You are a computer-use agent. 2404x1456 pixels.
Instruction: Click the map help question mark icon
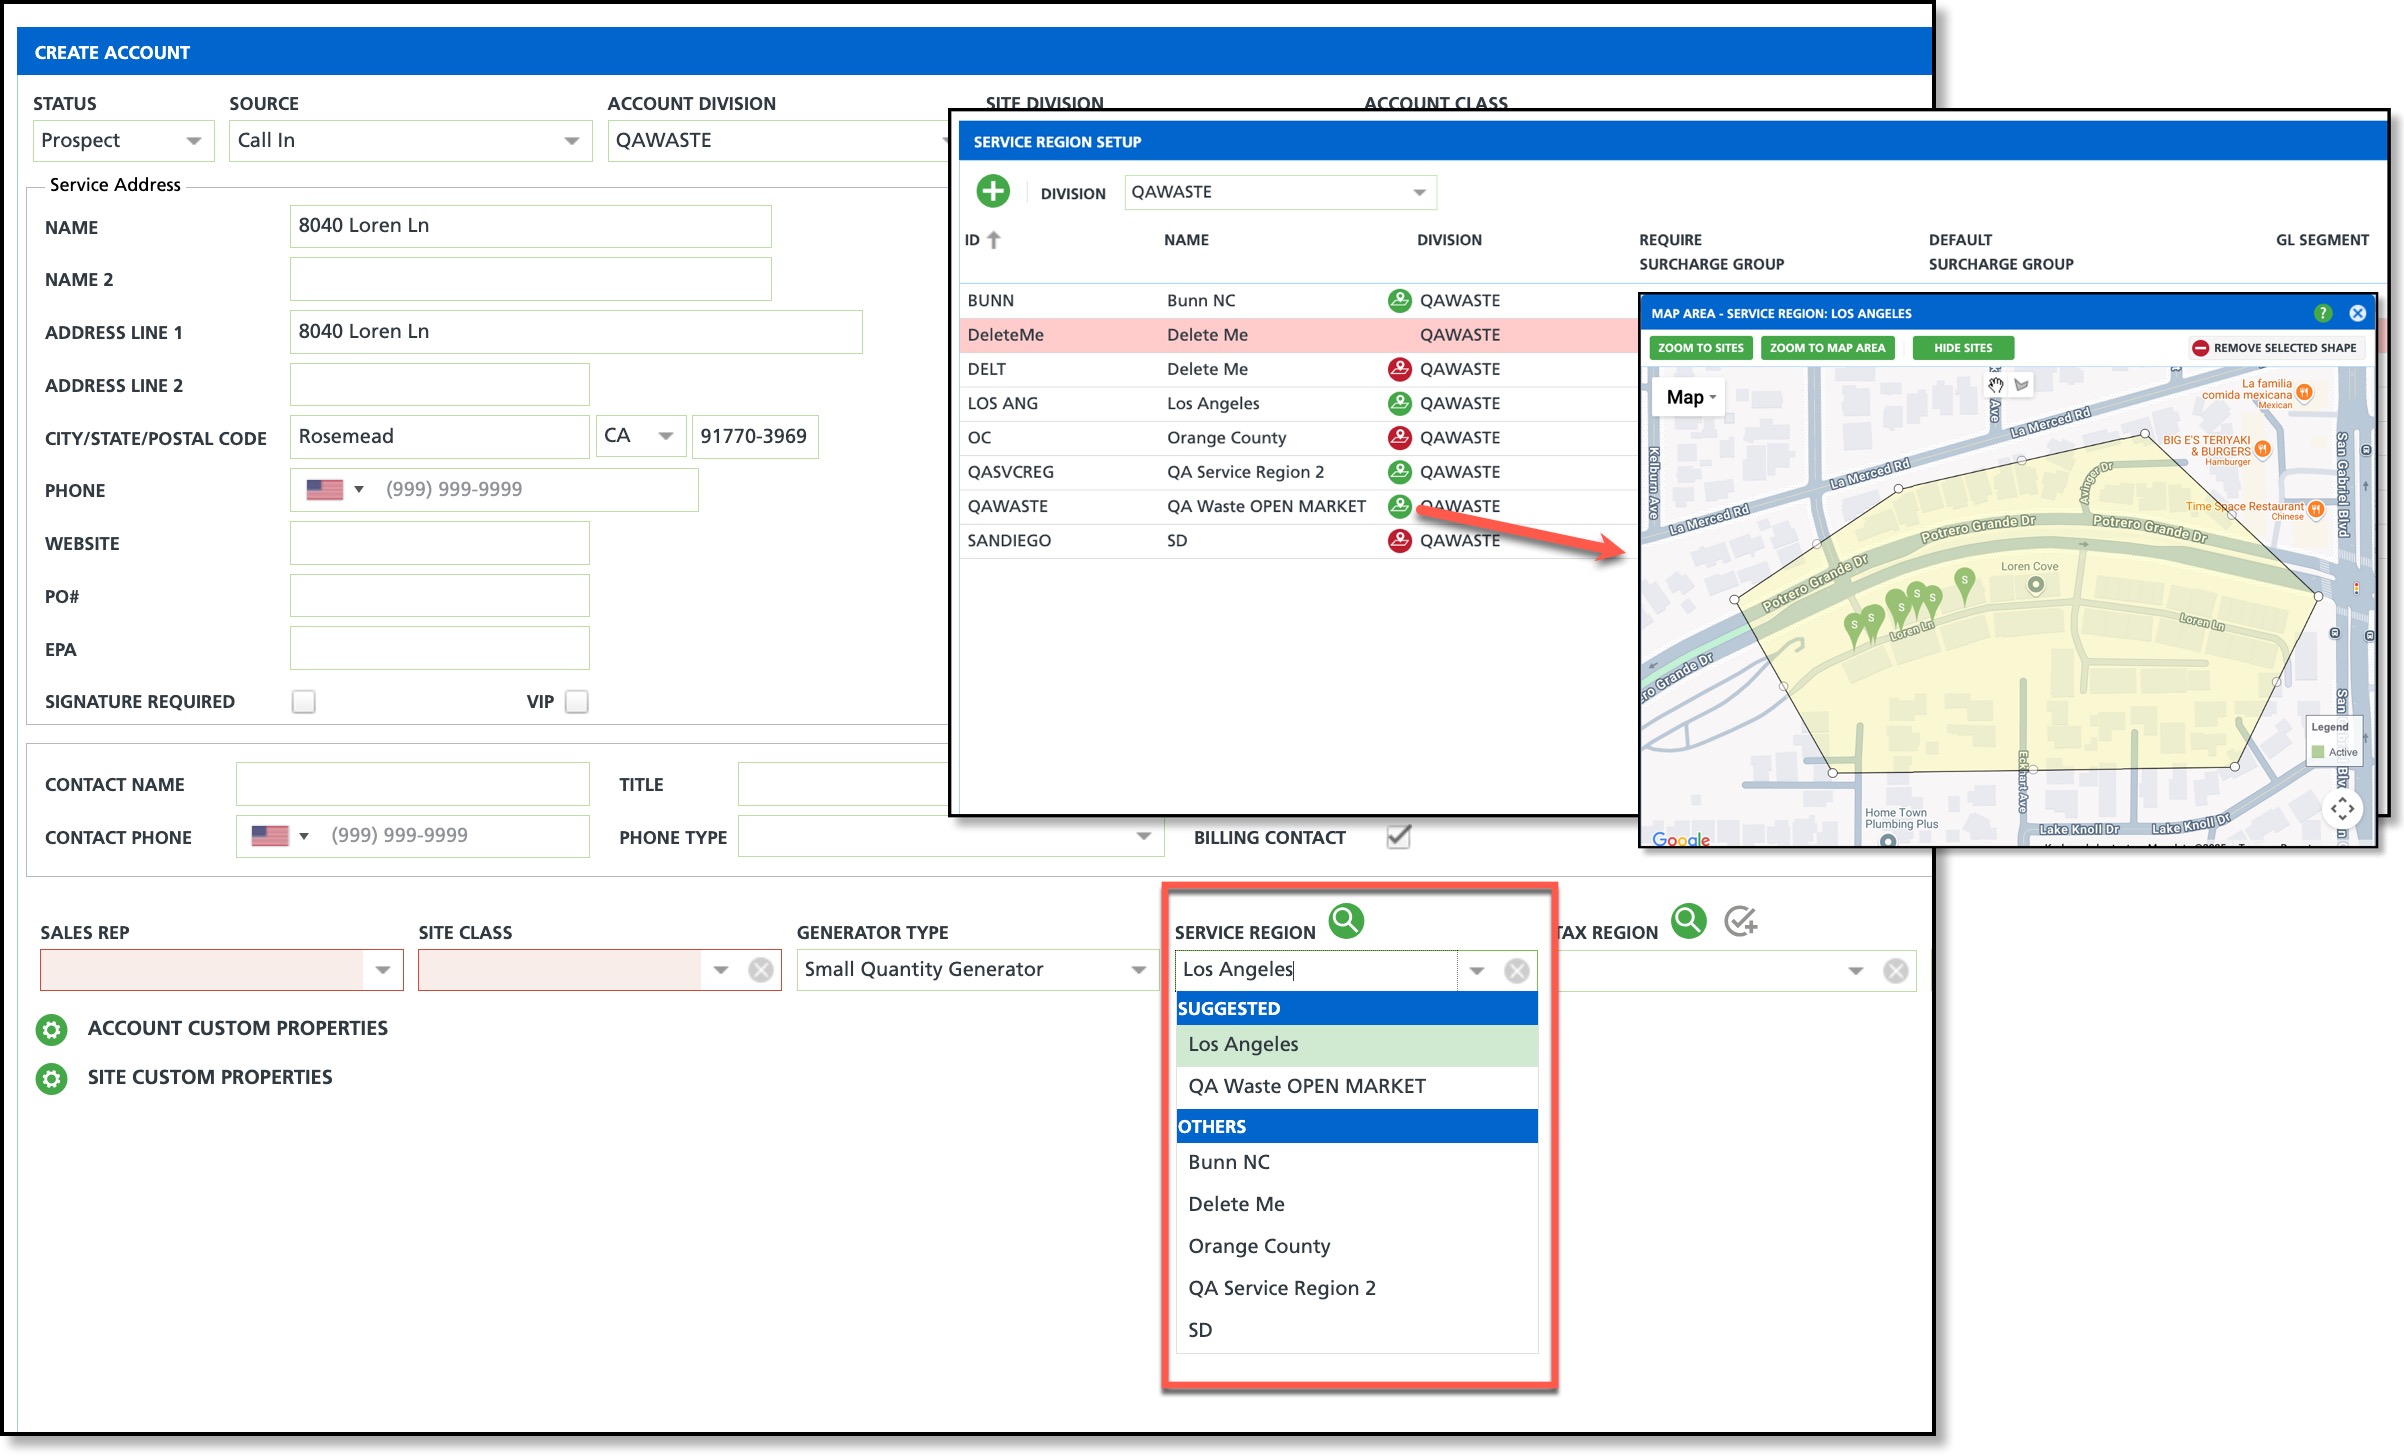point(2322,313)
